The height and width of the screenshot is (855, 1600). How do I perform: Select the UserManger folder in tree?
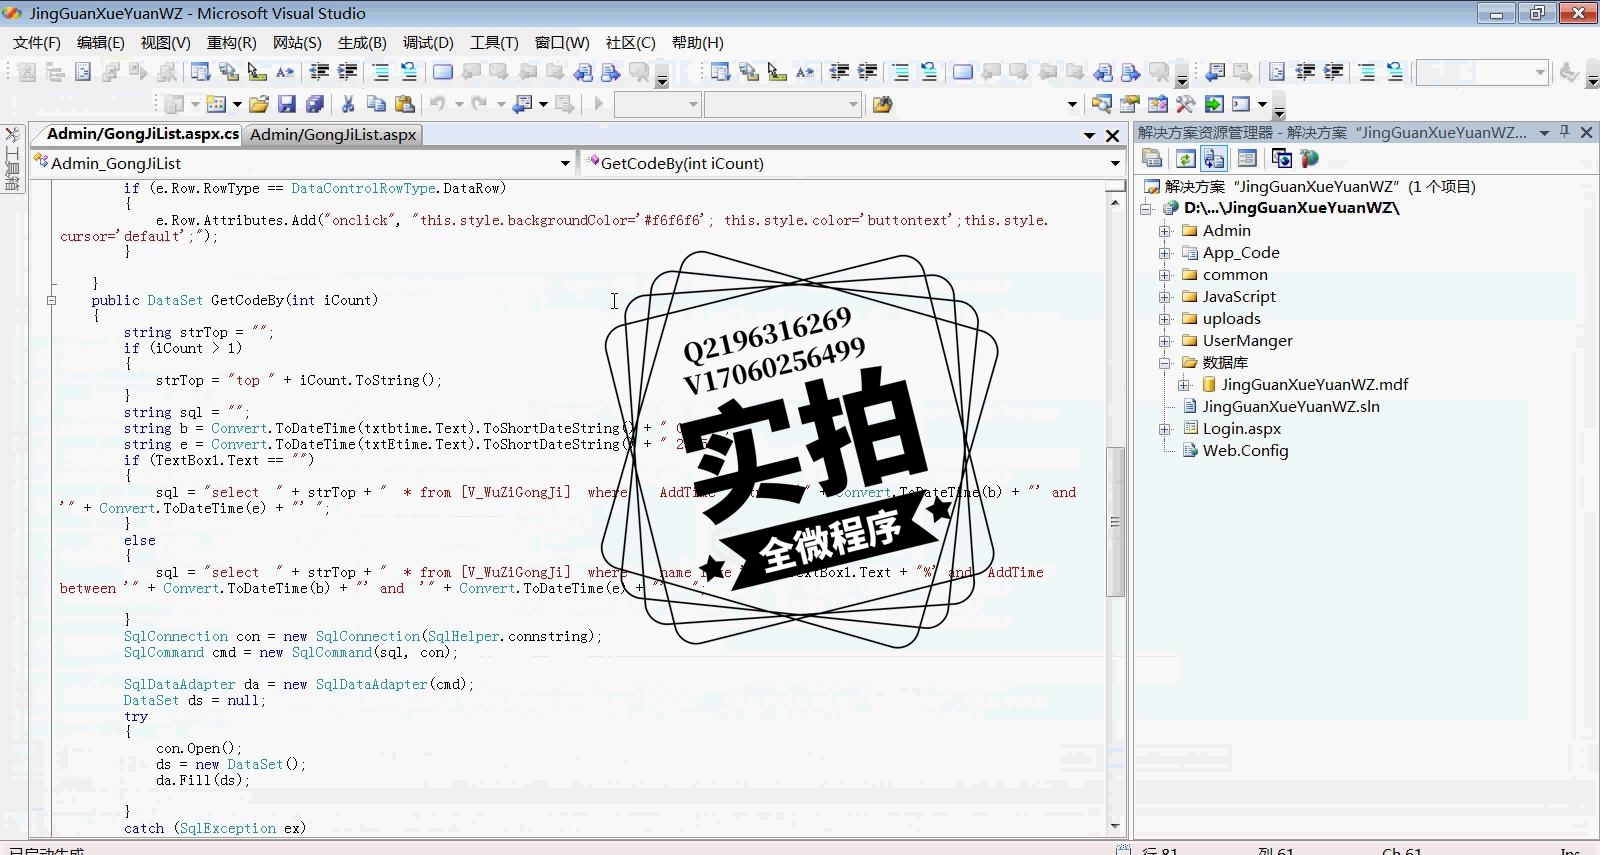(x=1247, y=341)
